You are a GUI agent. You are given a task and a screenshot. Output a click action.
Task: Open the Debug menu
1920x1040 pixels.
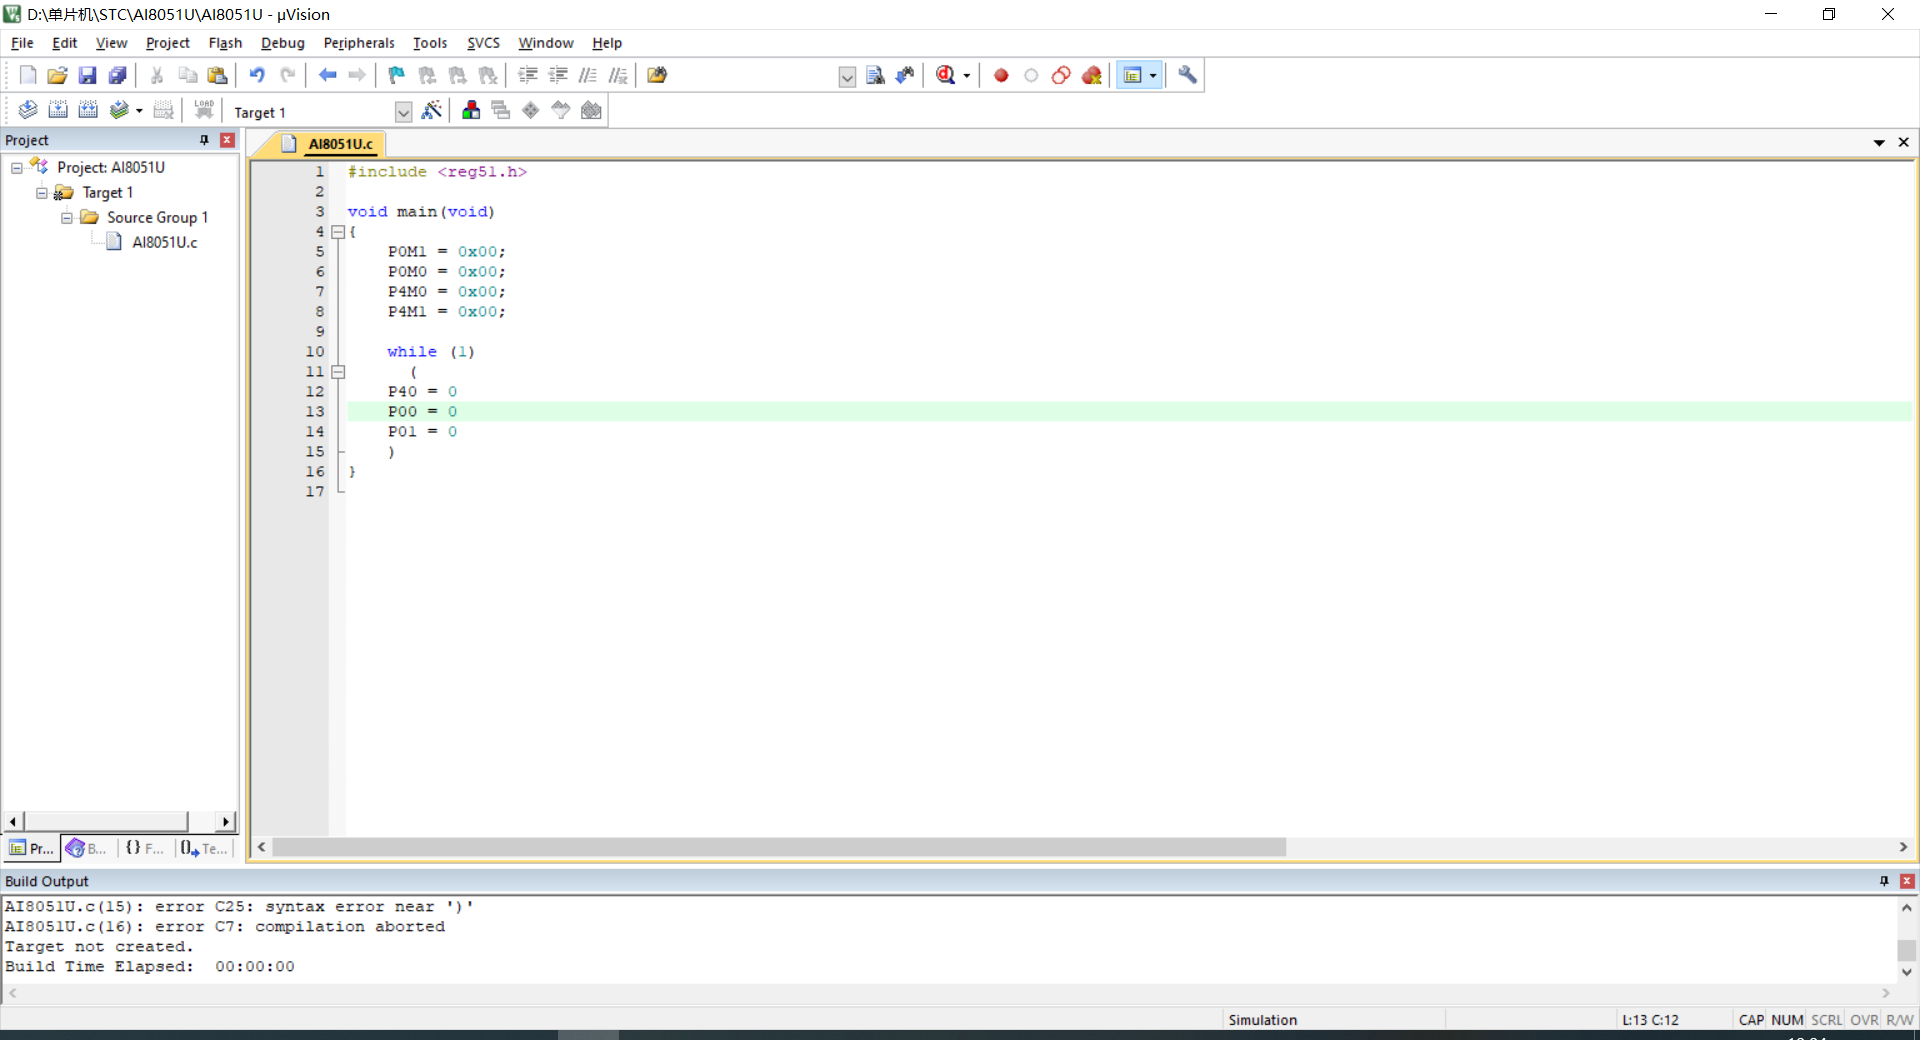pos(283,43)
